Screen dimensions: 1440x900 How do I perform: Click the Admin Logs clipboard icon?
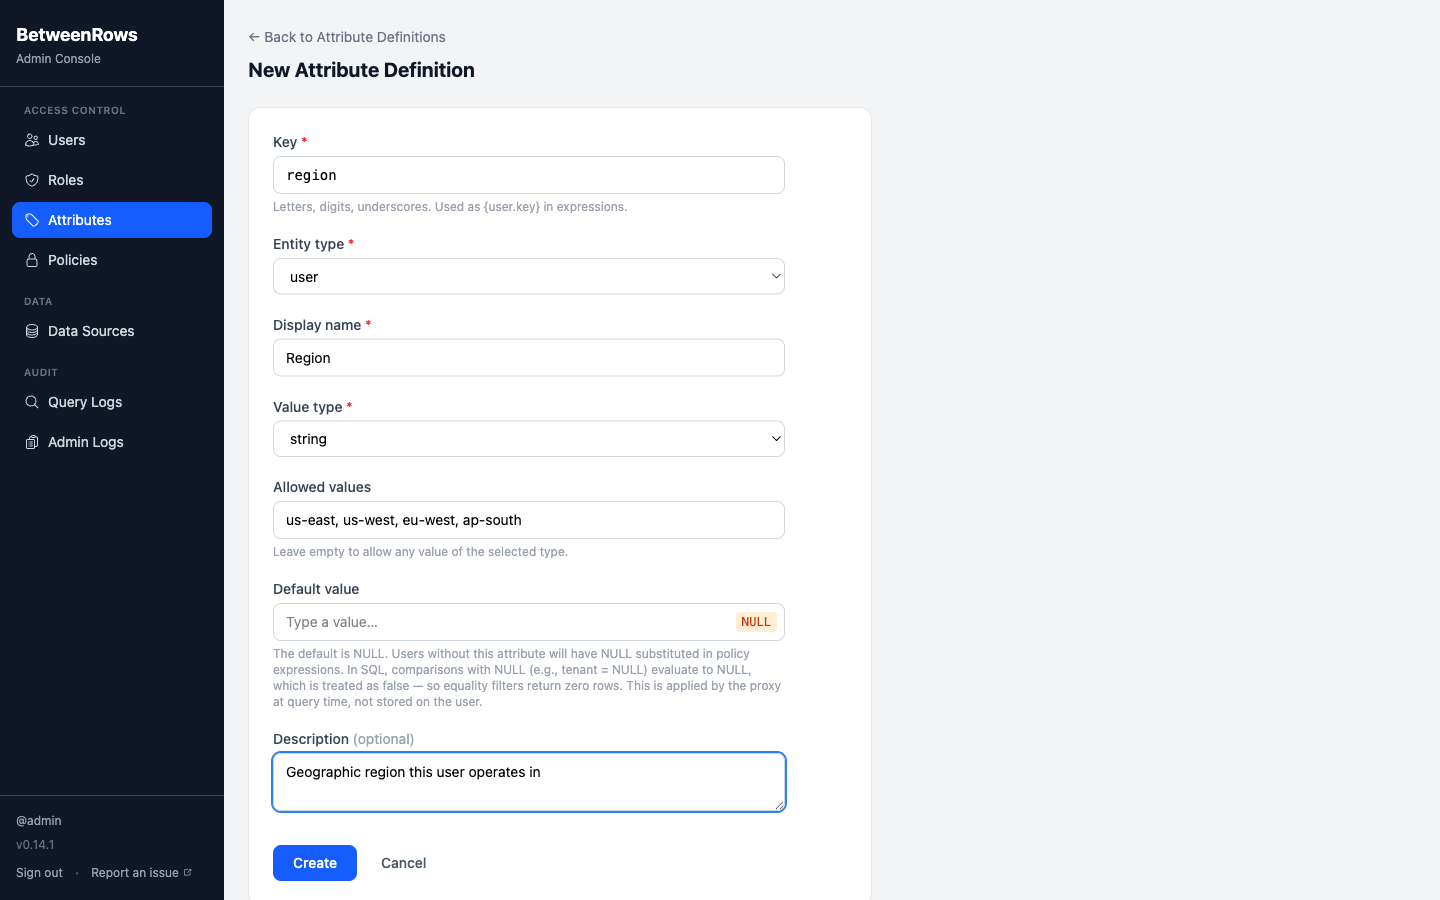pyautogui.click(x=32, y=442)
